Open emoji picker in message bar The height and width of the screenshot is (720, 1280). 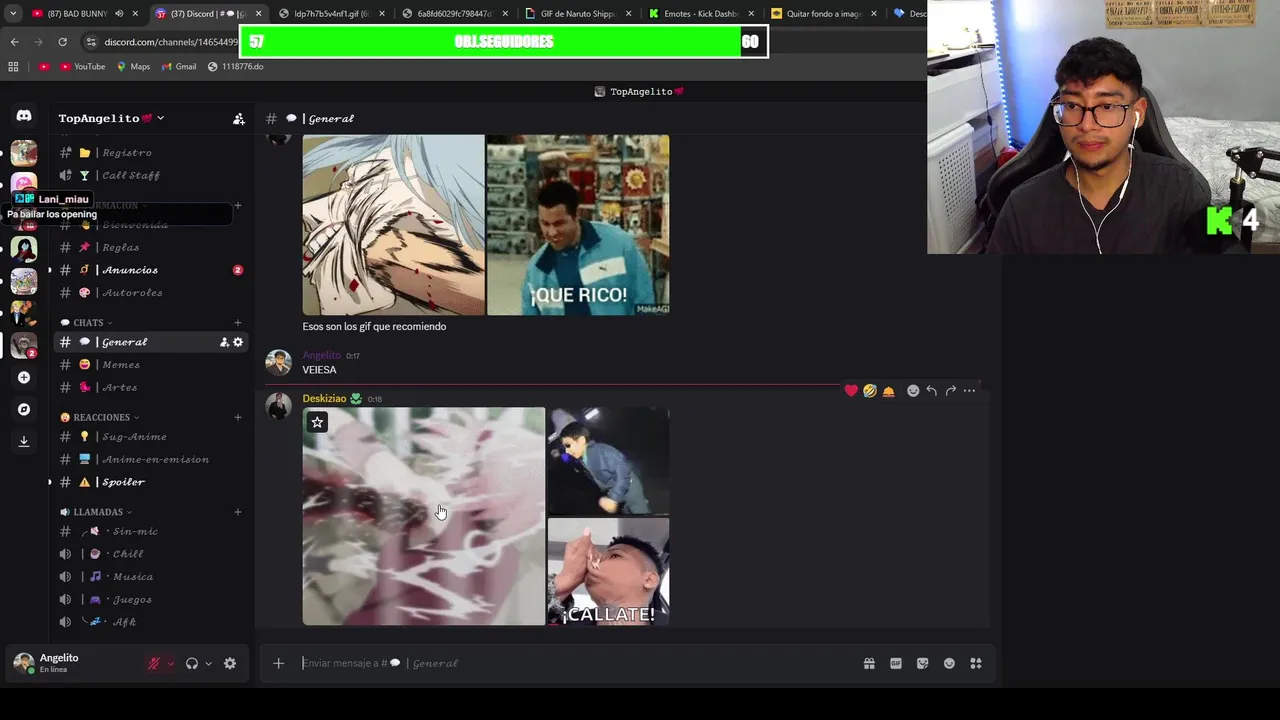click(x=949, y=663)
